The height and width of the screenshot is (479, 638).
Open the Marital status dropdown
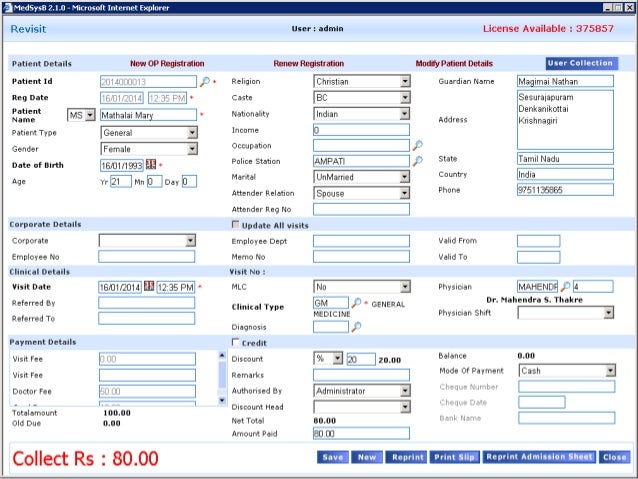(x=362, y=177)
